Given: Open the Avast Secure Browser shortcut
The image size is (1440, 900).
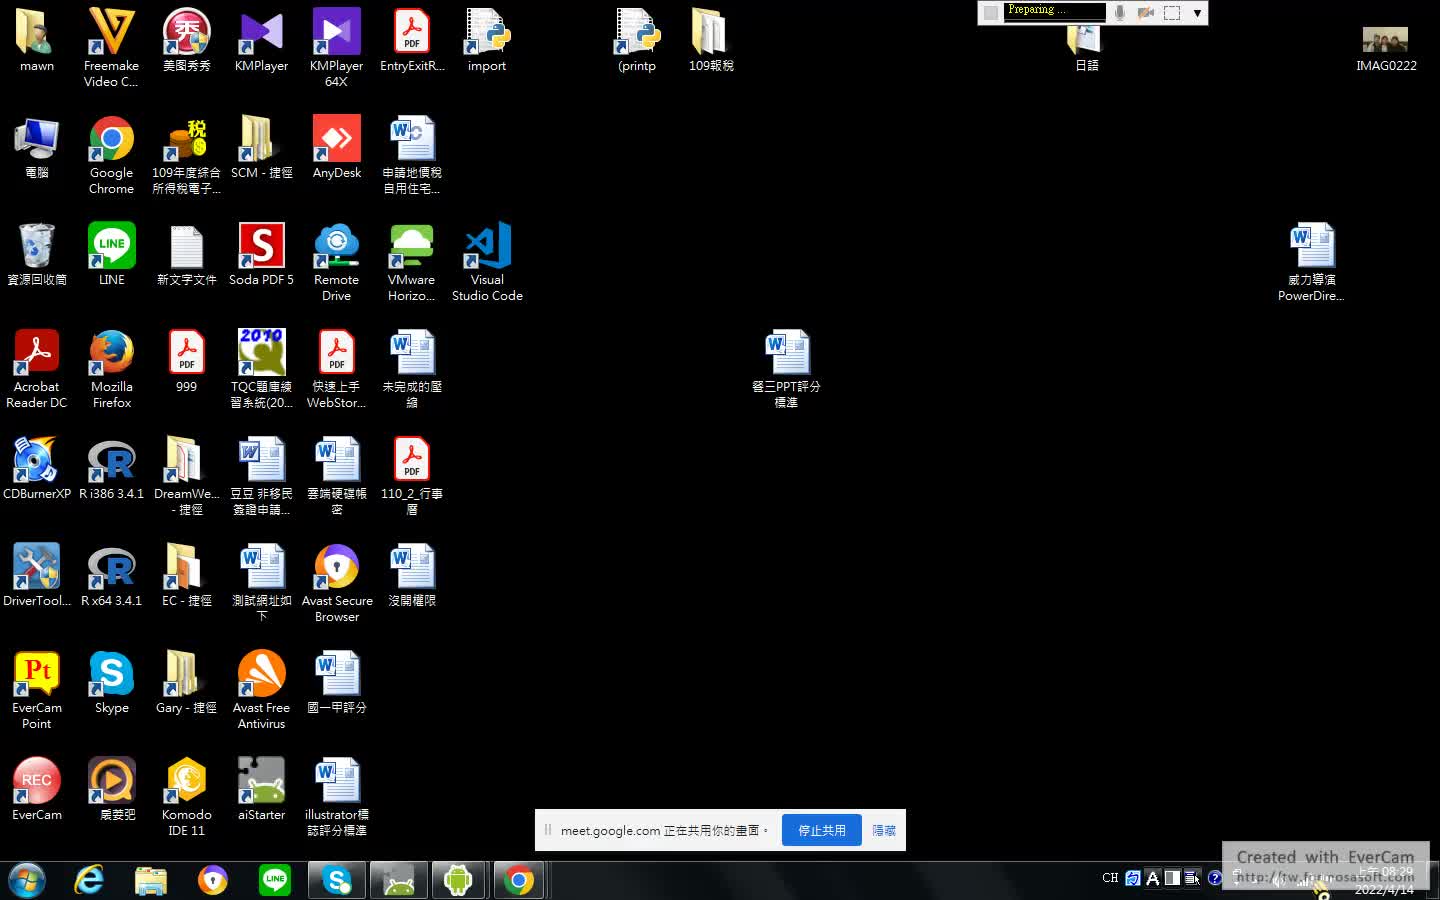Looking at the screenshot, I should pyautogui.click(x=336, y=582).
